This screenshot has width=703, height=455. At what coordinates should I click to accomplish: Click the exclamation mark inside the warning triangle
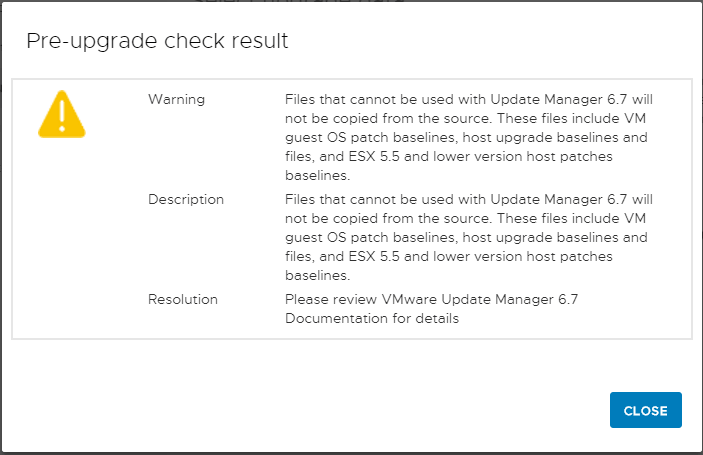62,116
